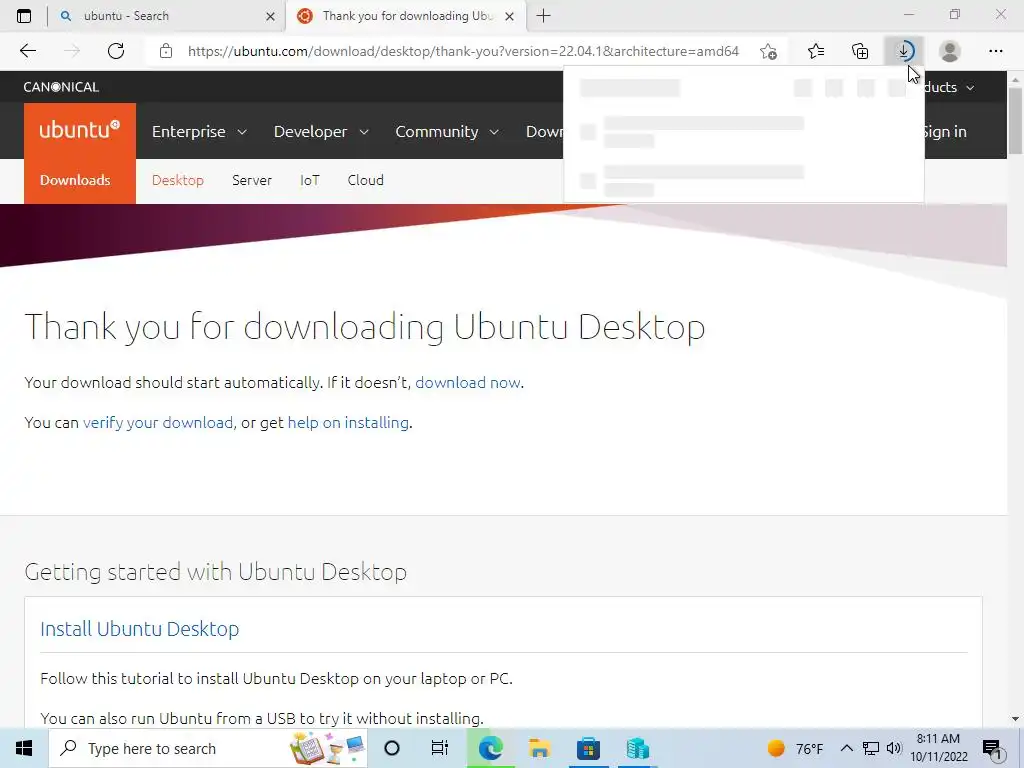
Task: Open the Windows Start menu
Action: pyautogui.click(x=24, y=748)
